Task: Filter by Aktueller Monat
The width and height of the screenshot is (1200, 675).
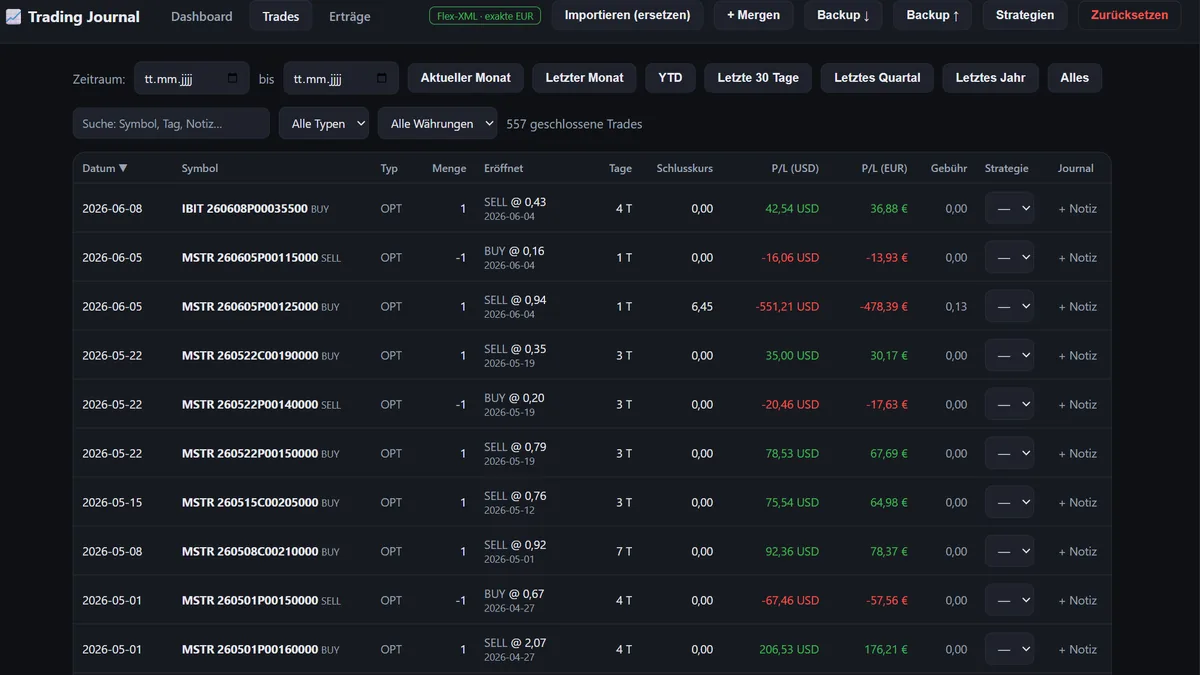Action: click(466, 78)
